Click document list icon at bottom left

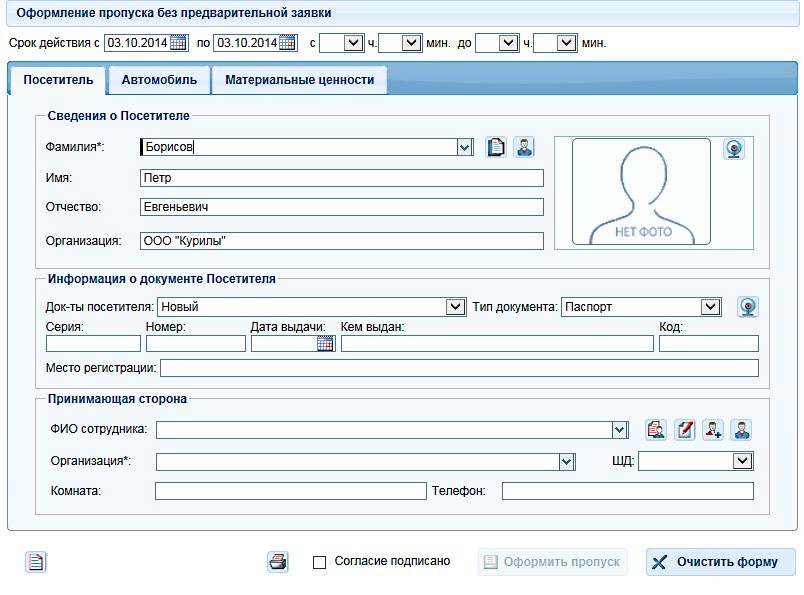coord(36,562)
